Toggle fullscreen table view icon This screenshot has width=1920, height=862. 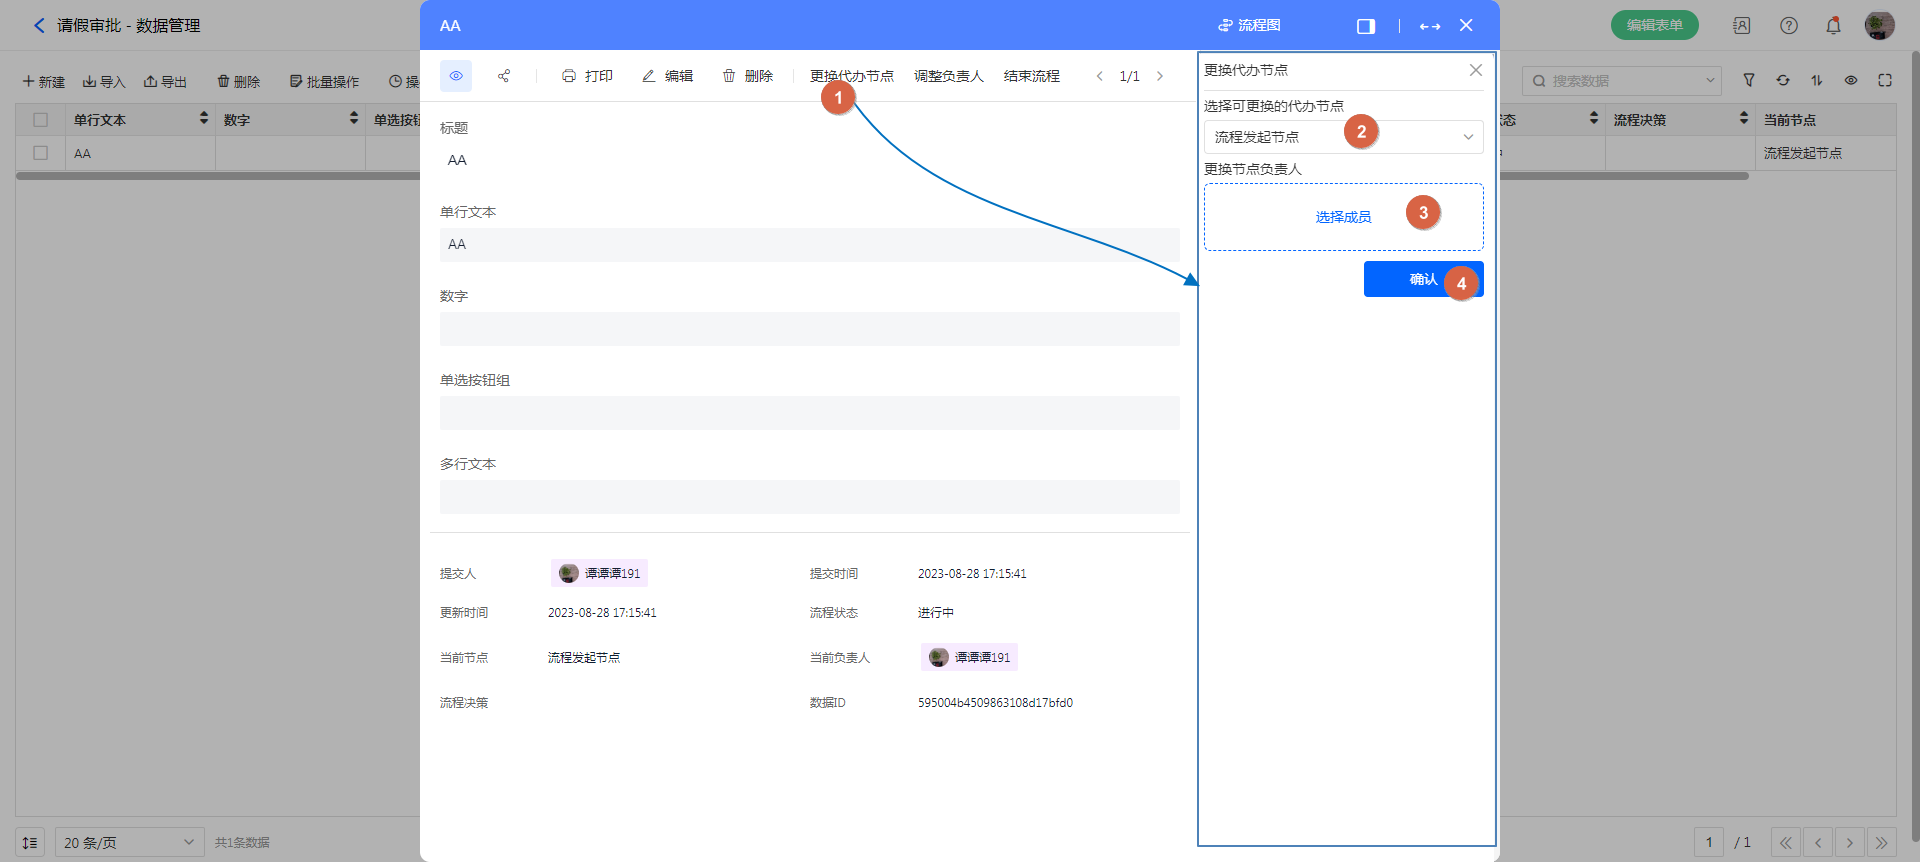coord(1885,80)
